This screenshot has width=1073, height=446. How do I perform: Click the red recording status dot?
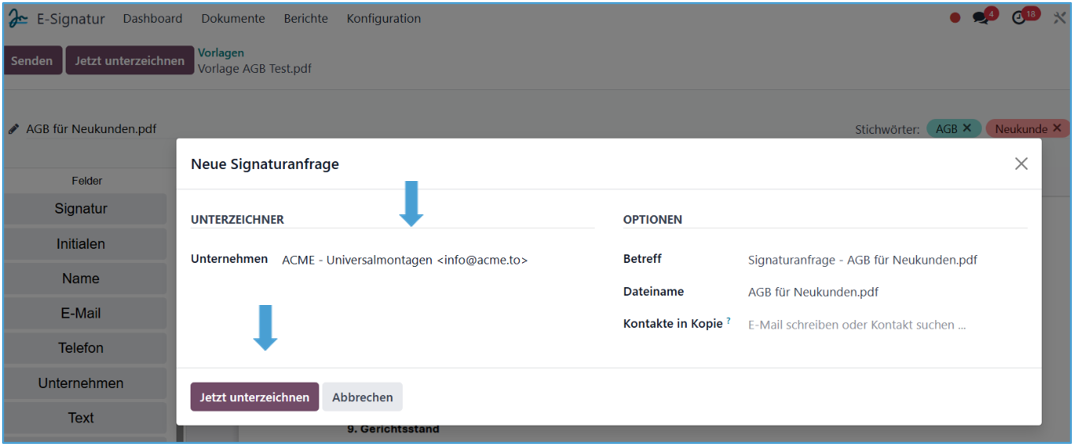coord(955,18)
